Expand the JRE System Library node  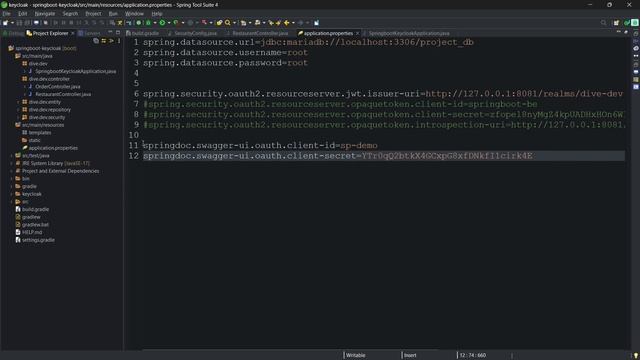pos(11,163)
